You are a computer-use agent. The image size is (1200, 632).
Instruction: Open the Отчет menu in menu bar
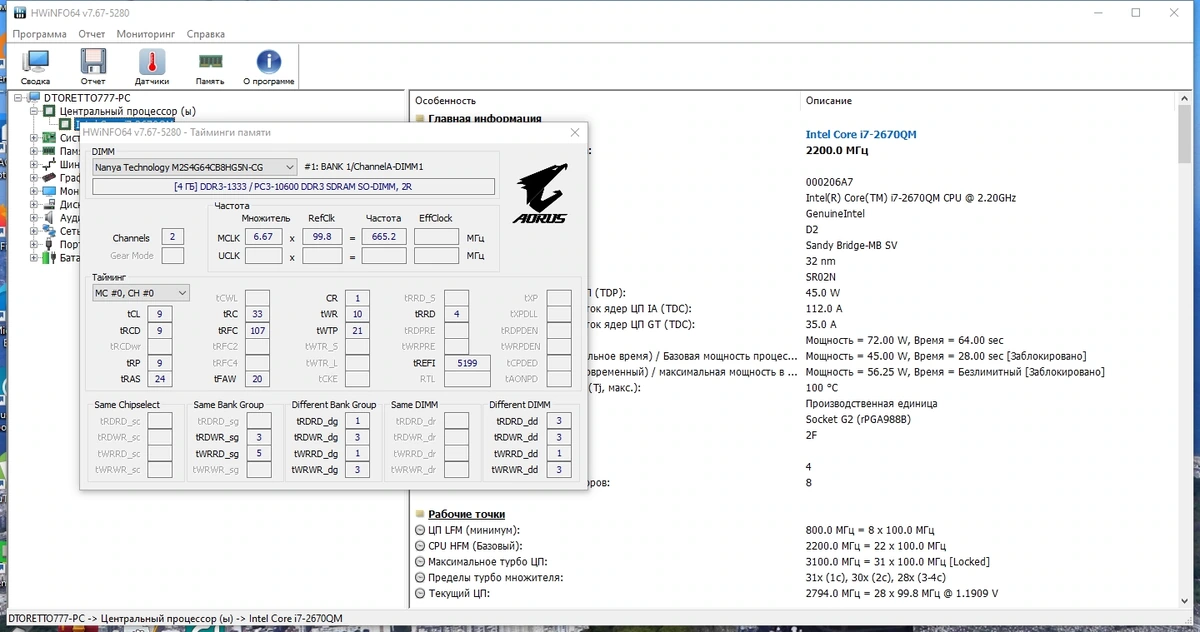92,33
